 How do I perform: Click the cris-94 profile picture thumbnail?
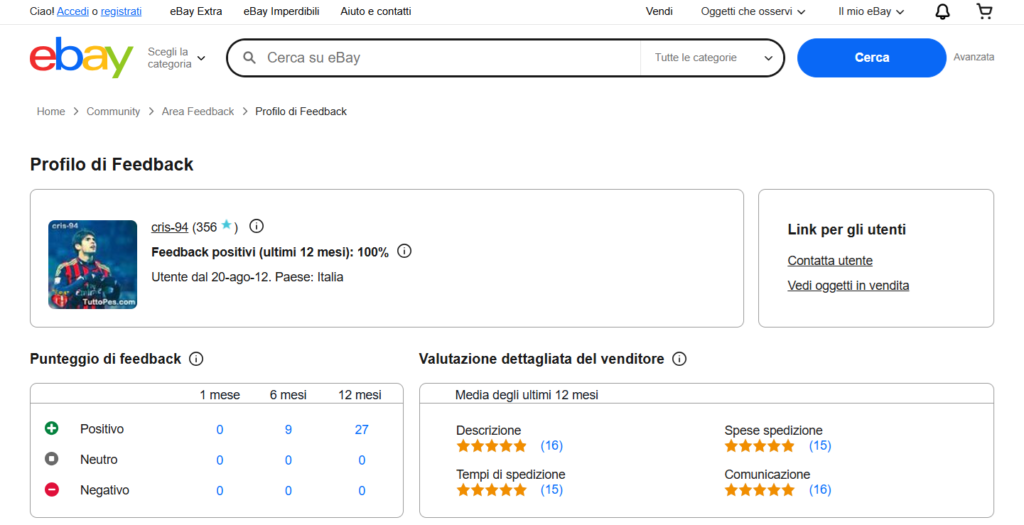[93, 264]
